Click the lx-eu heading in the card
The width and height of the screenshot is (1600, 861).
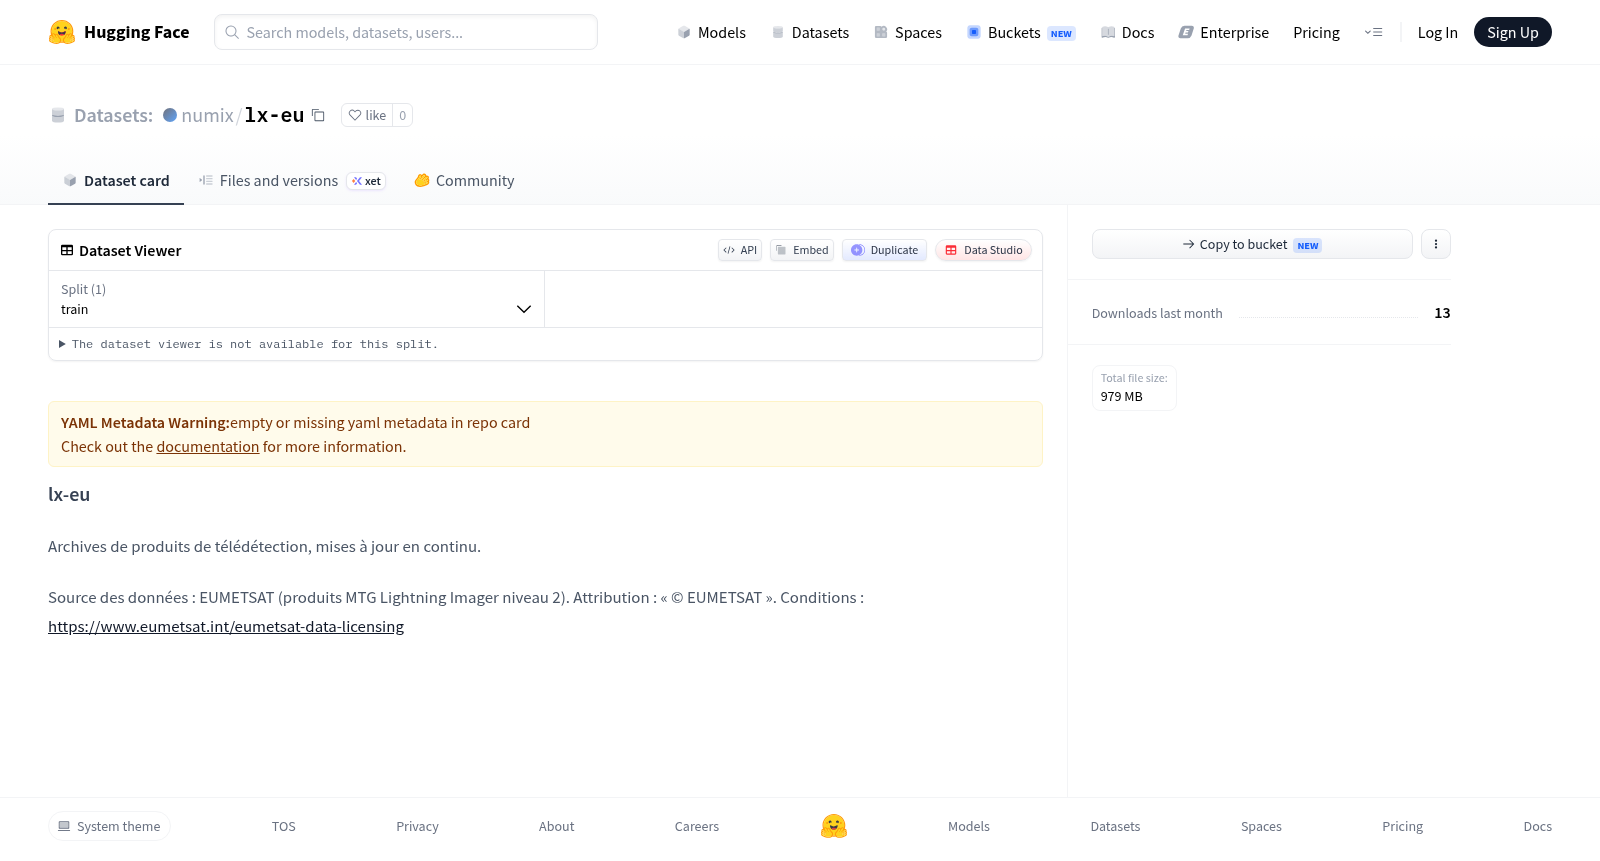click(69, 494)
